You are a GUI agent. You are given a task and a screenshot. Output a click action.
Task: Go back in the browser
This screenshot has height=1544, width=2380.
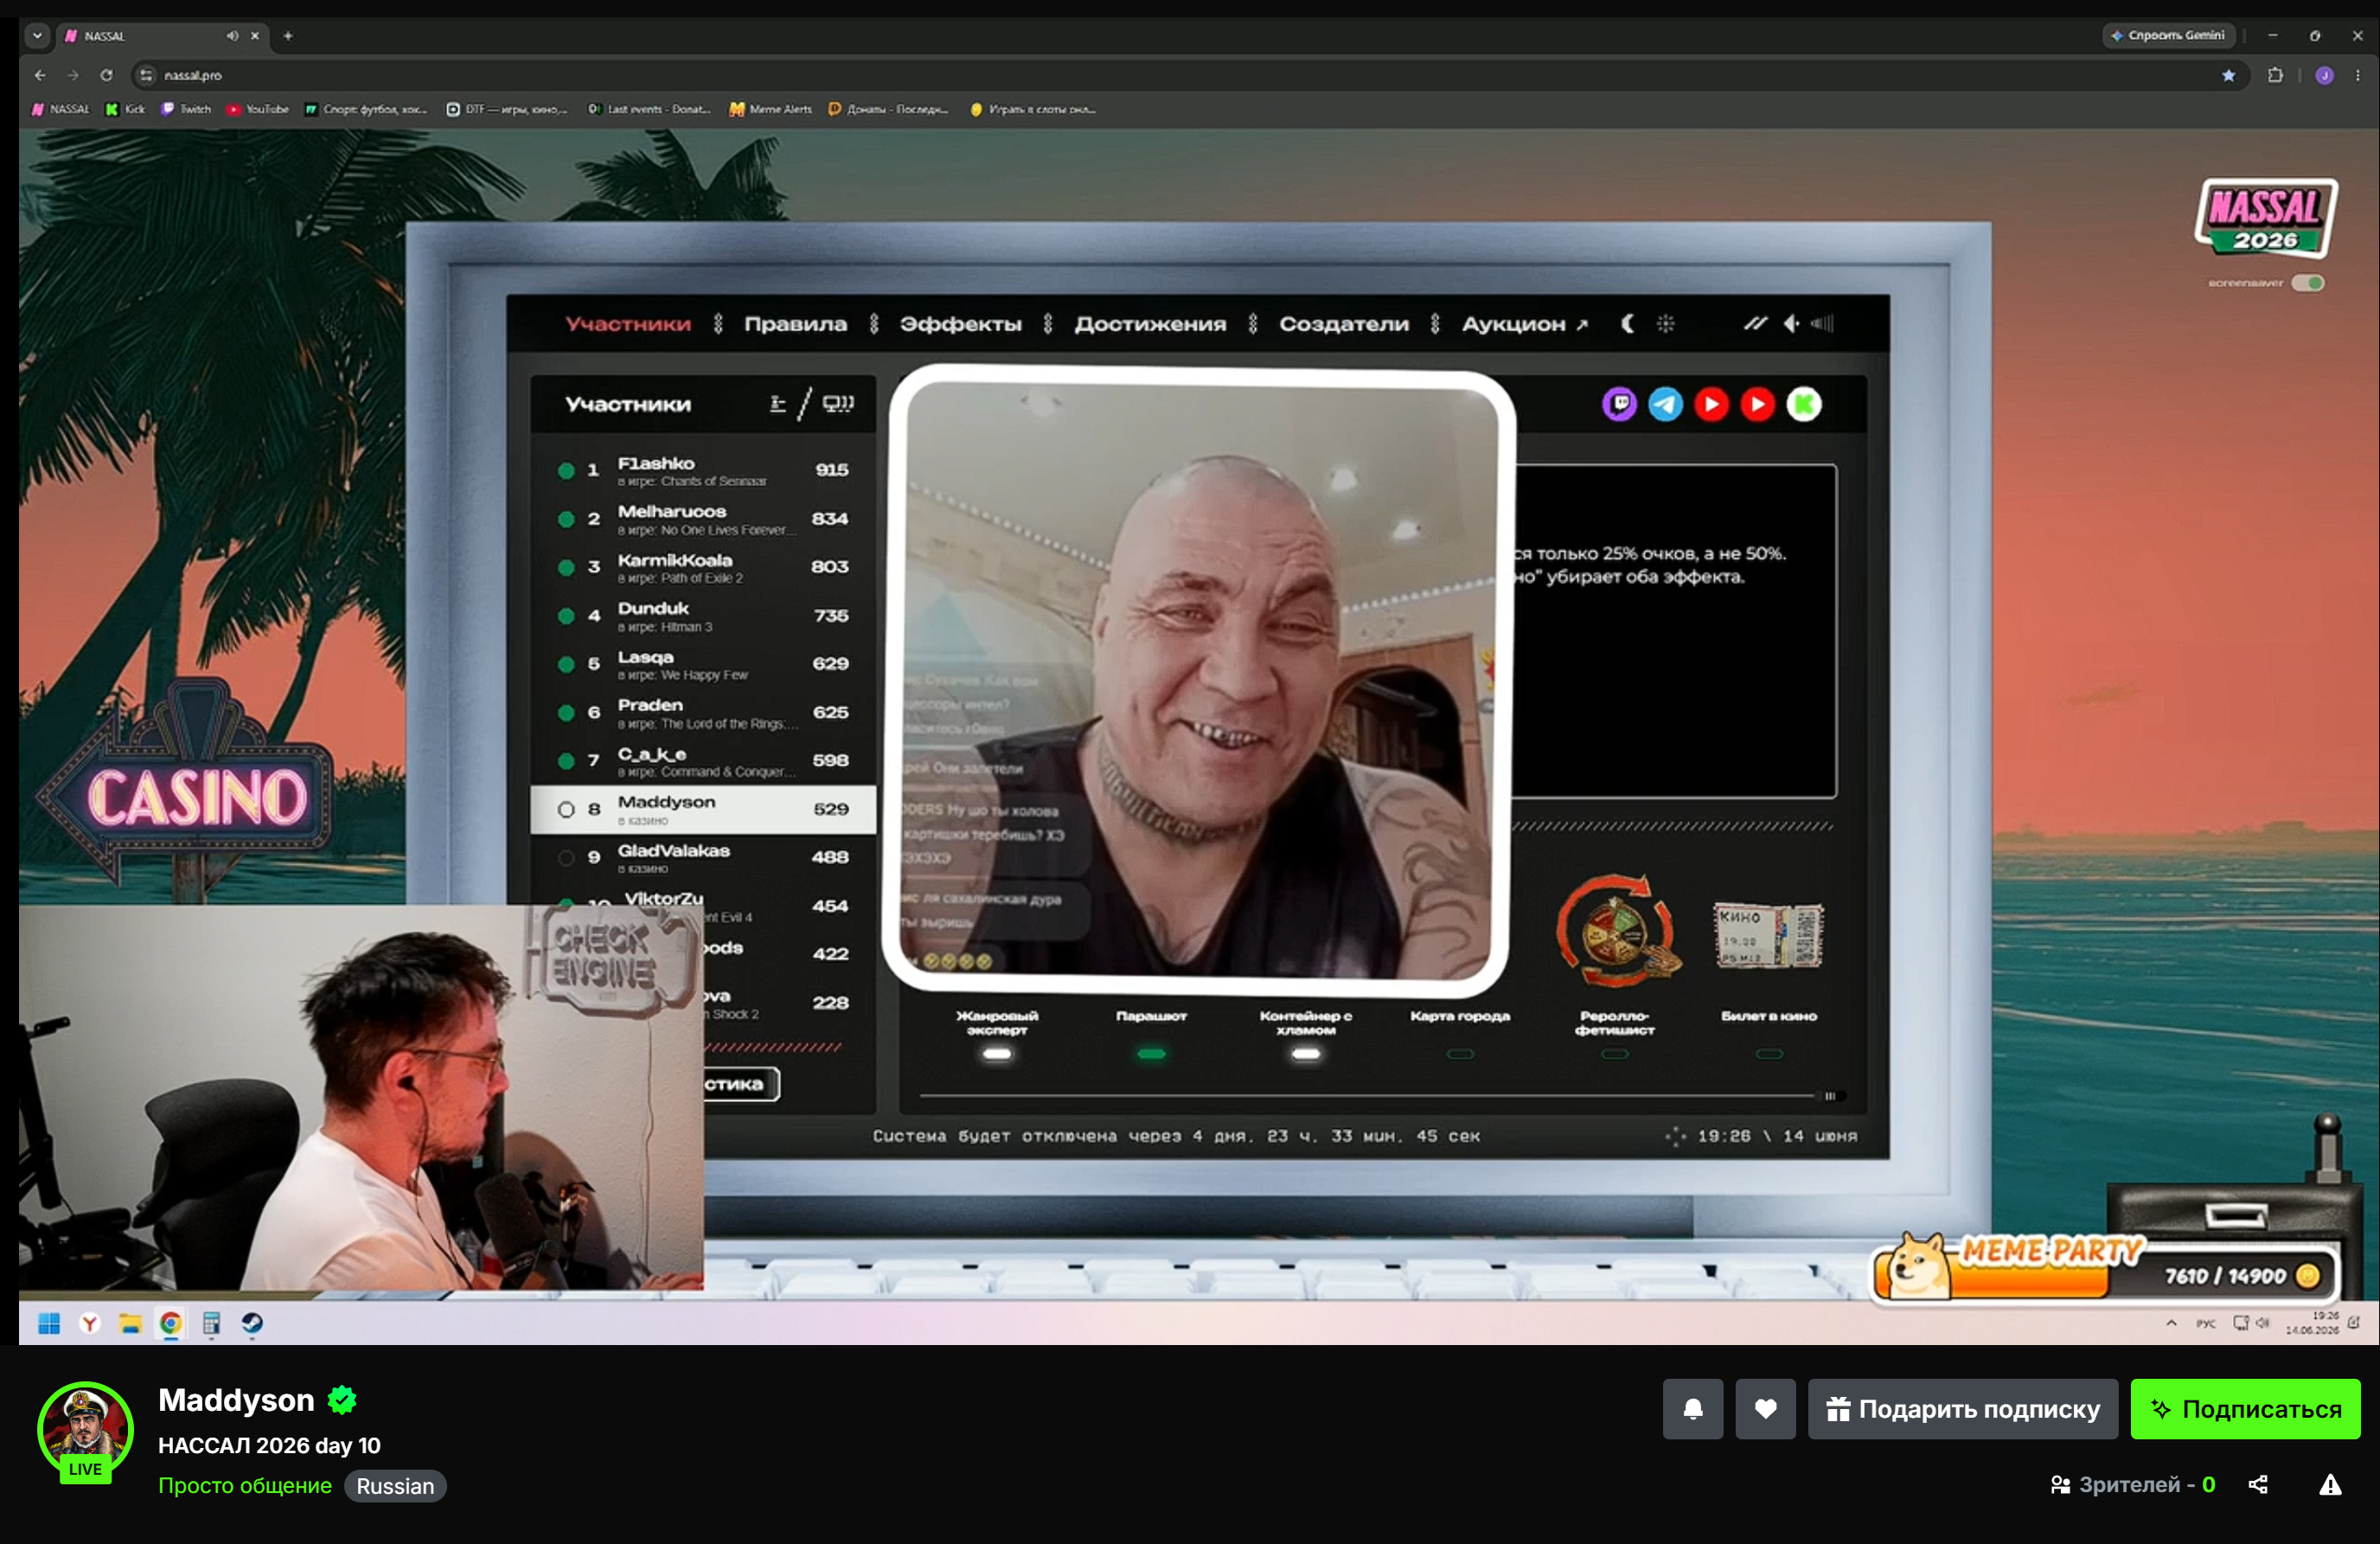coord(40,75)
